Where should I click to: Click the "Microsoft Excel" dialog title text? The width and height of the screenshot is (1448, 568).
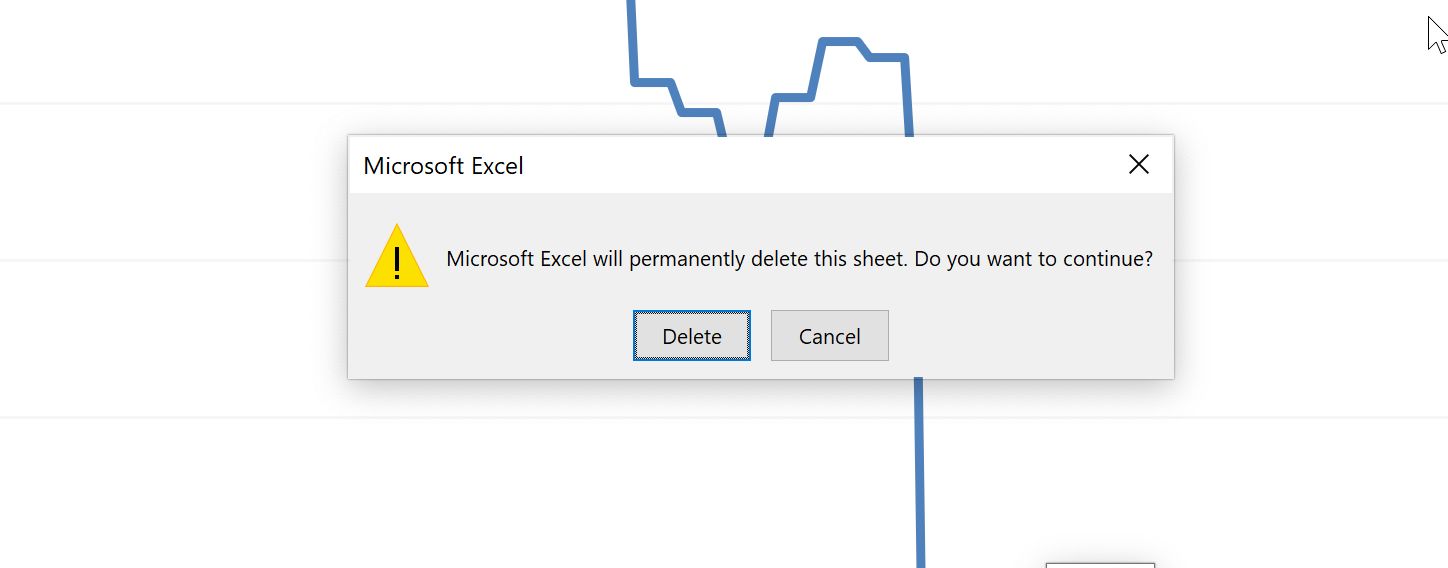pyautogui.click(x=443, y=166)
